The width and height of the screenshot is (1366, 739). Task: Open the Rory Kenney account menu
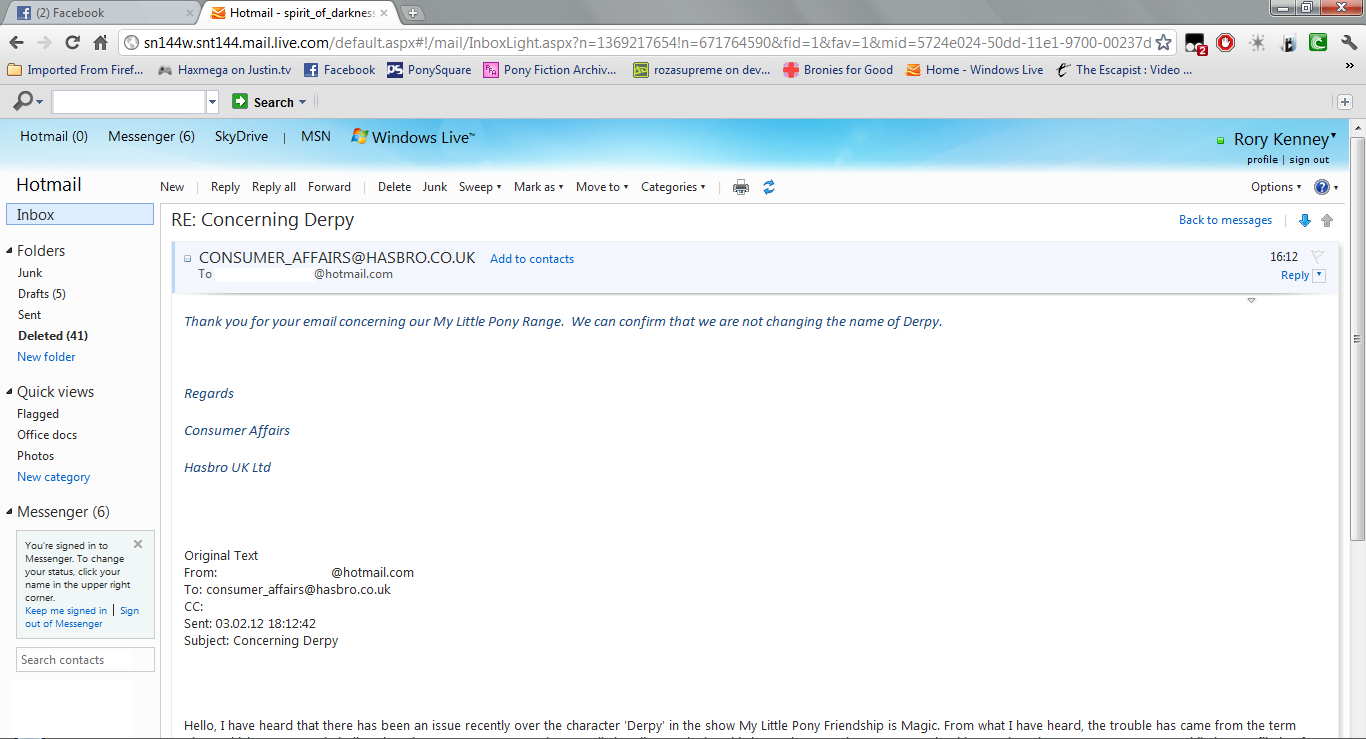click(1285, 139)
